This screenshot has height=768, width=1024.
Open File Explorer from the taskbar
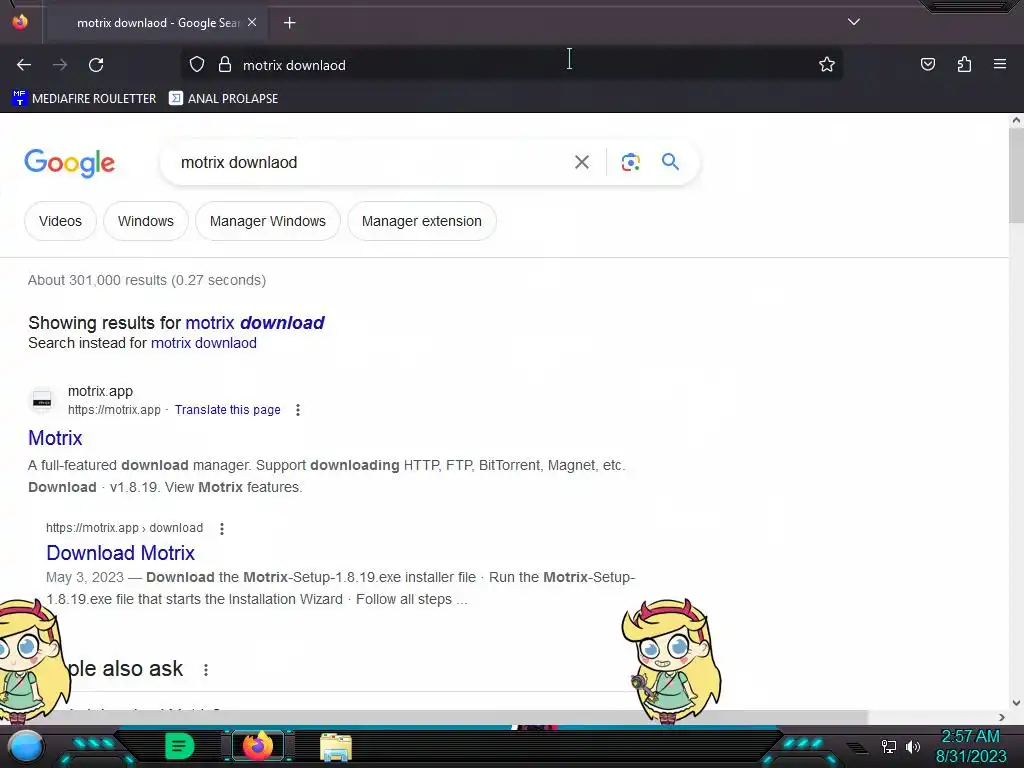(x=336, y=747)
